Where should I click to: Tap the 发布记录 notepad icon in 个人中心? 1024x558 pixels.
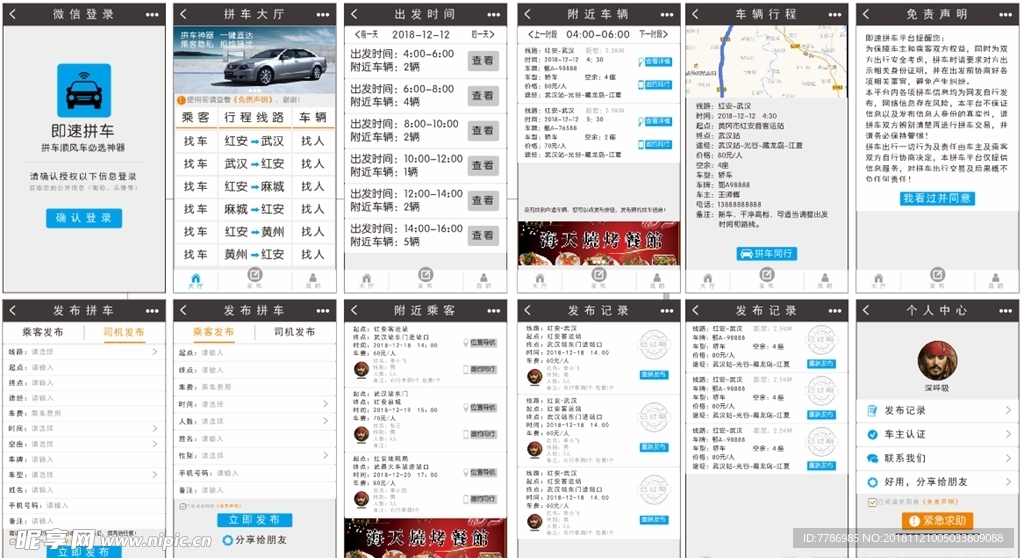[872, 410]
